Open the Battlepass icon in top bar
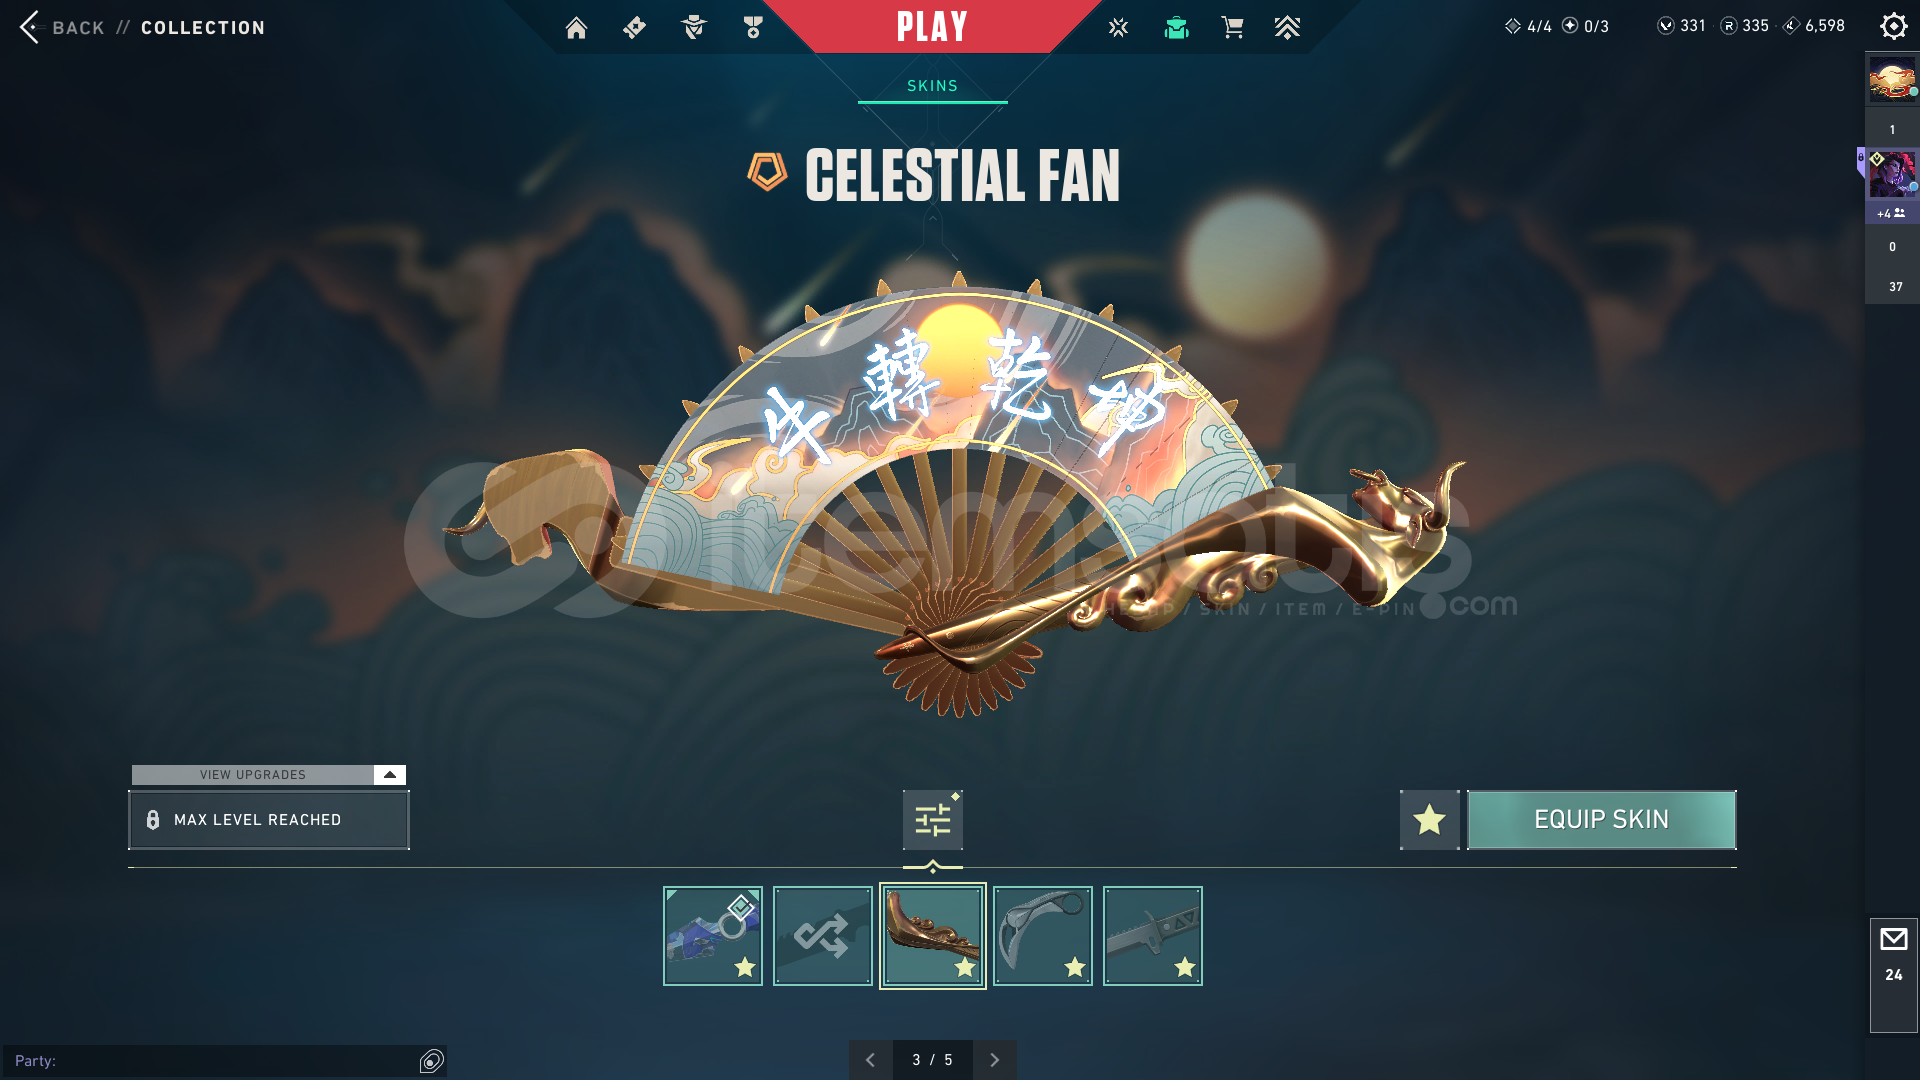Screen dimensions: 1920x1080 pyautogui.click(x=634, y=28)
